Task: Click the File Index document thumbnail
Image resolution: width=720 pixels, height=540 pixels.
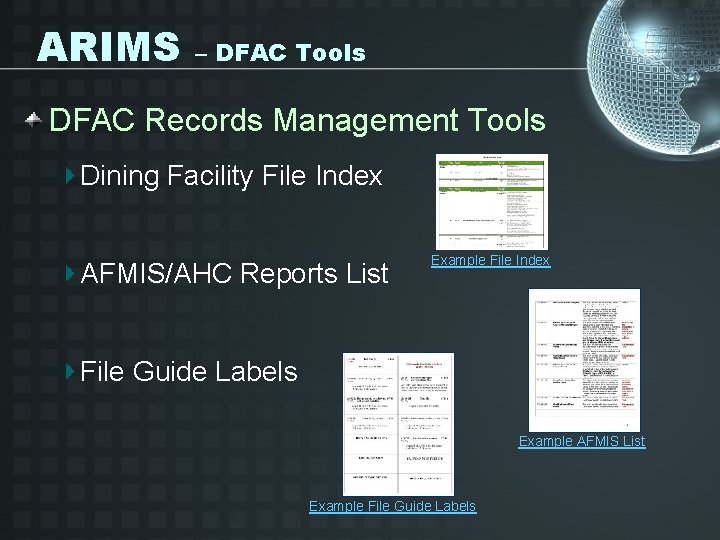Action: 492,202
